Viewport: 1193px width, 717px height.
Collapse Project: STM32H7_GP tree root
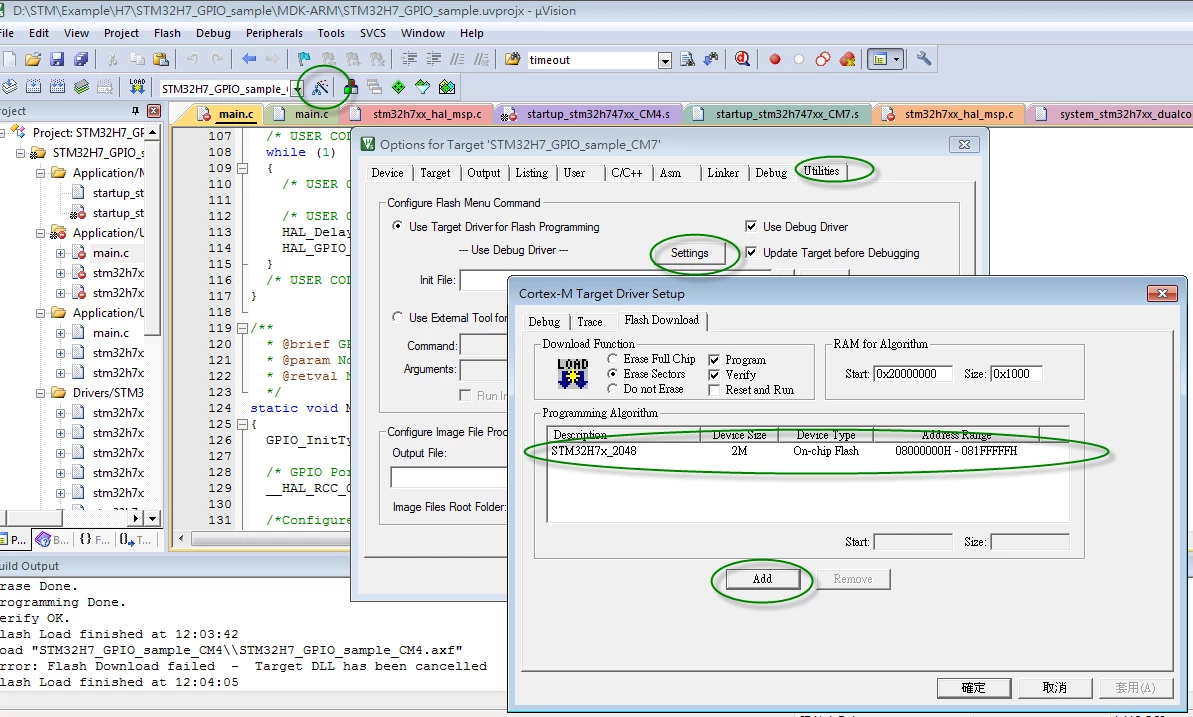(x=2, y=132)
